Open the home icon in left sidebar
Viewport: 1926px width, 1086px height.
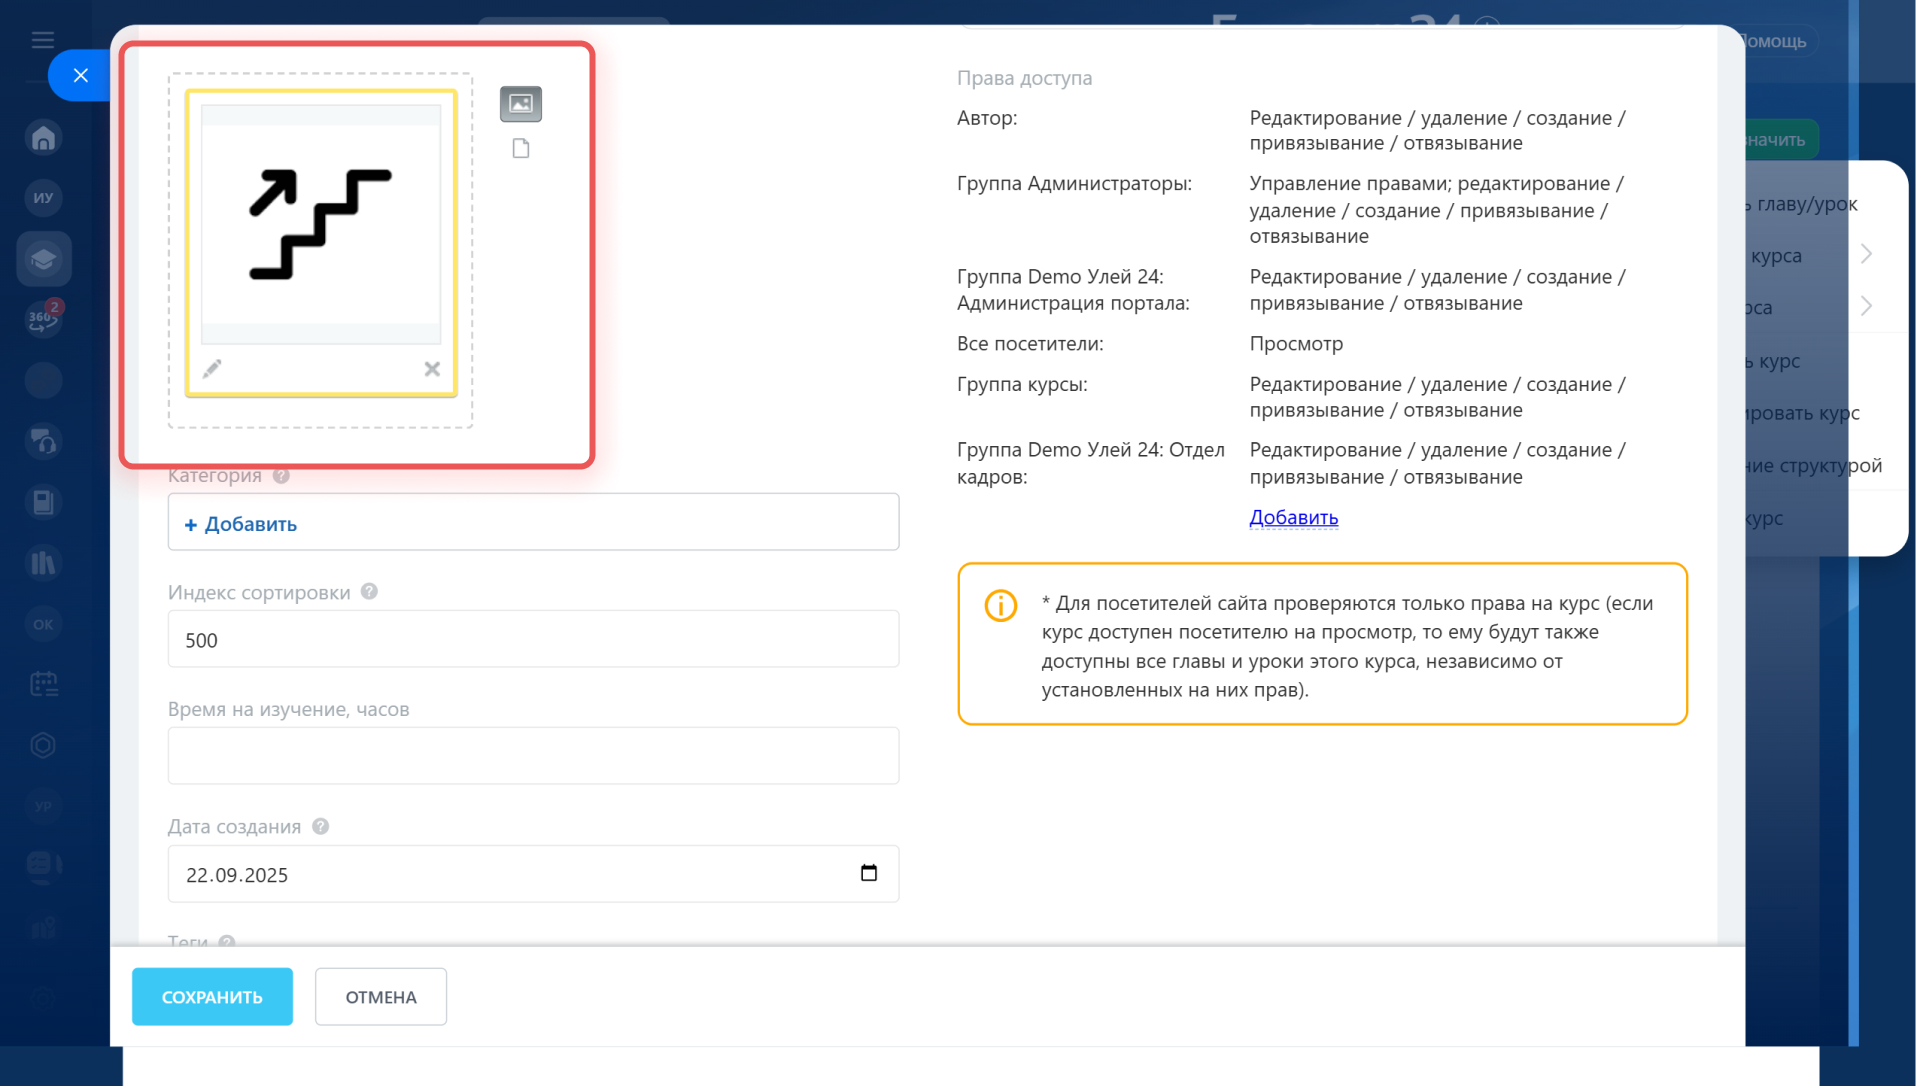tap(43, 138)
